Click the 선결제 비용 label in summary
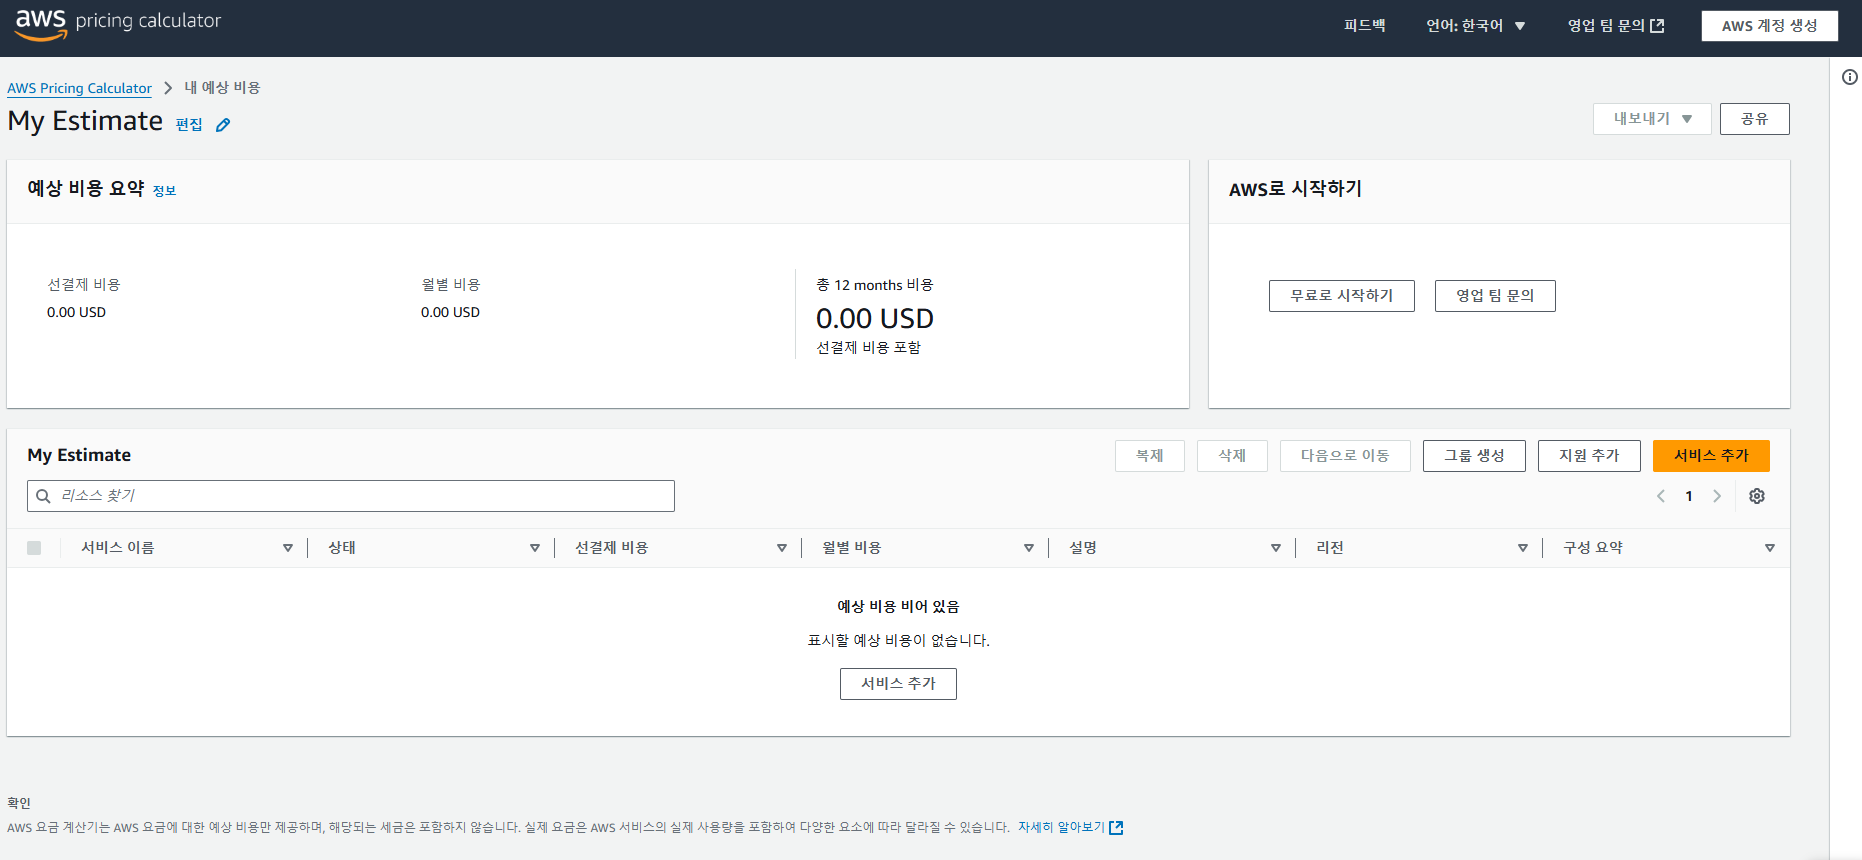The height and width of the screenshot is (860, 1862). pos(84,285)
